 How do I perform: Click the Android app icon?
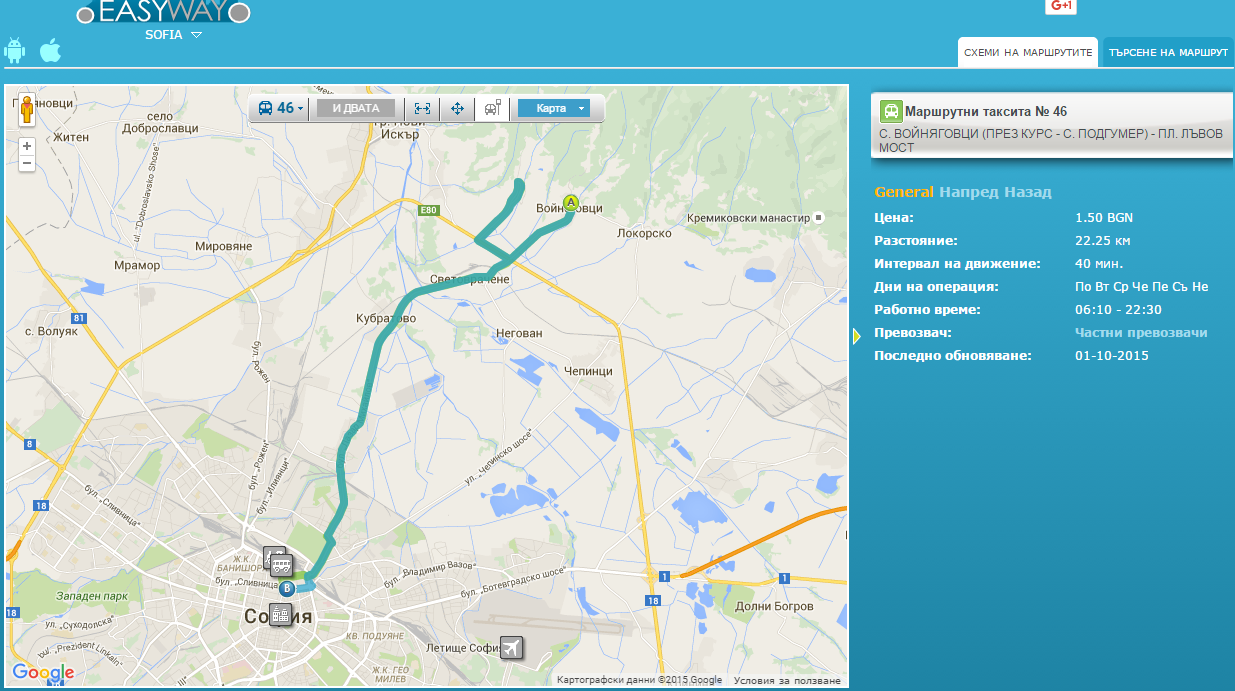pyautogui.click(x=14, y=50)
